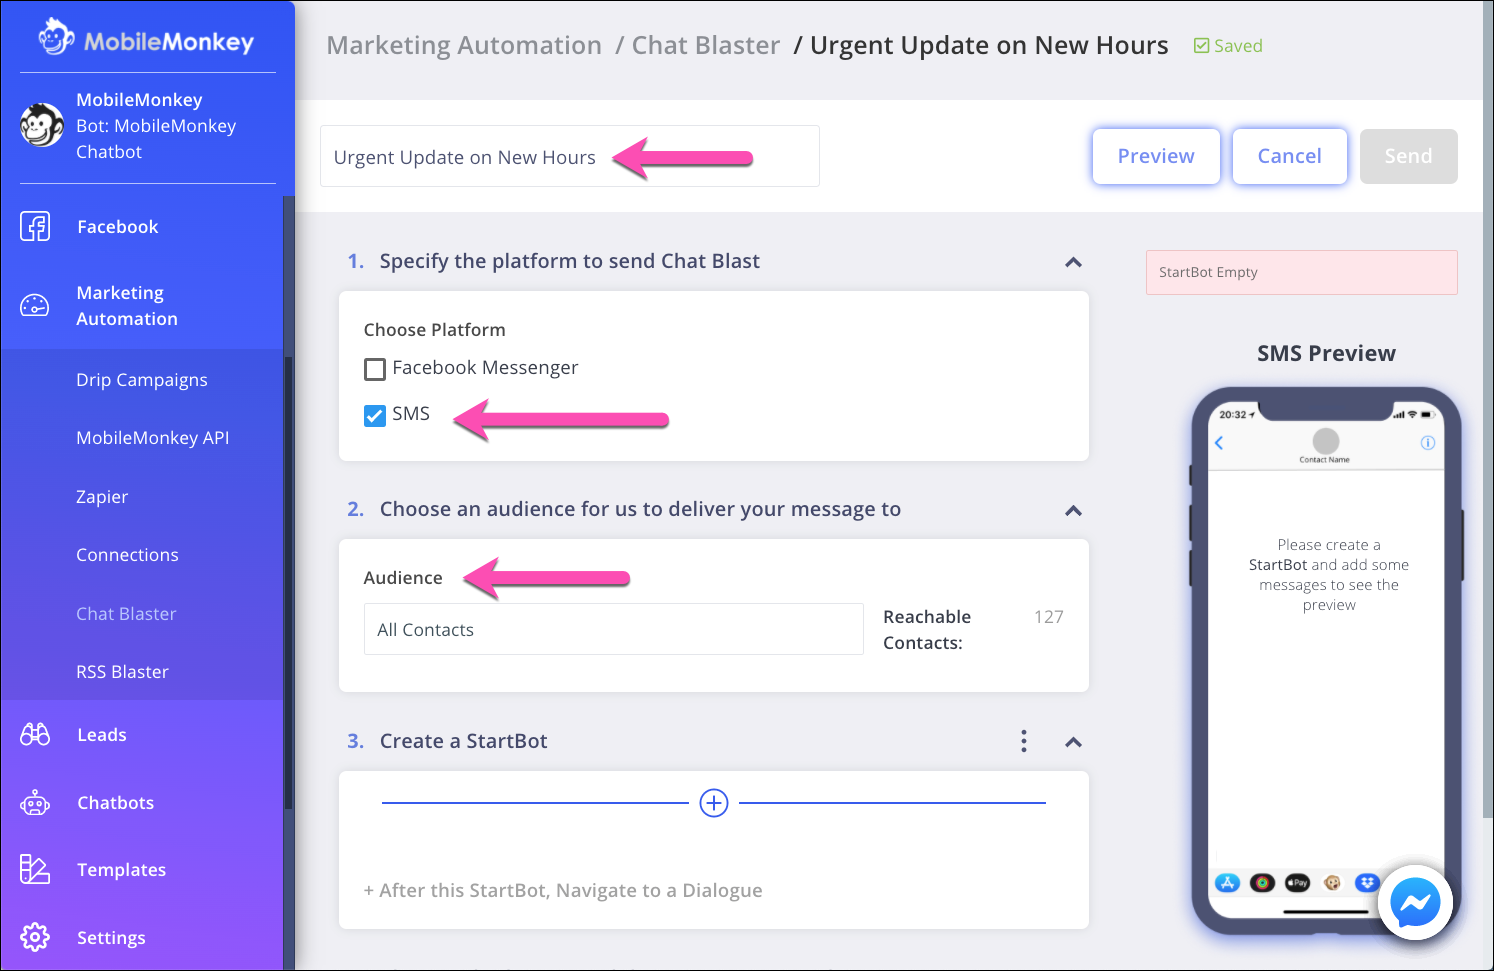This screenshot has height=971, width=1494.
Task: Select Chat Blaster submenu item
Action: (126, 614)
